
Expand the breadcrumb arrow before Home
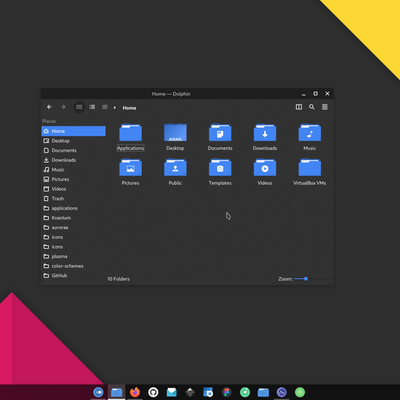coord(115,108)
